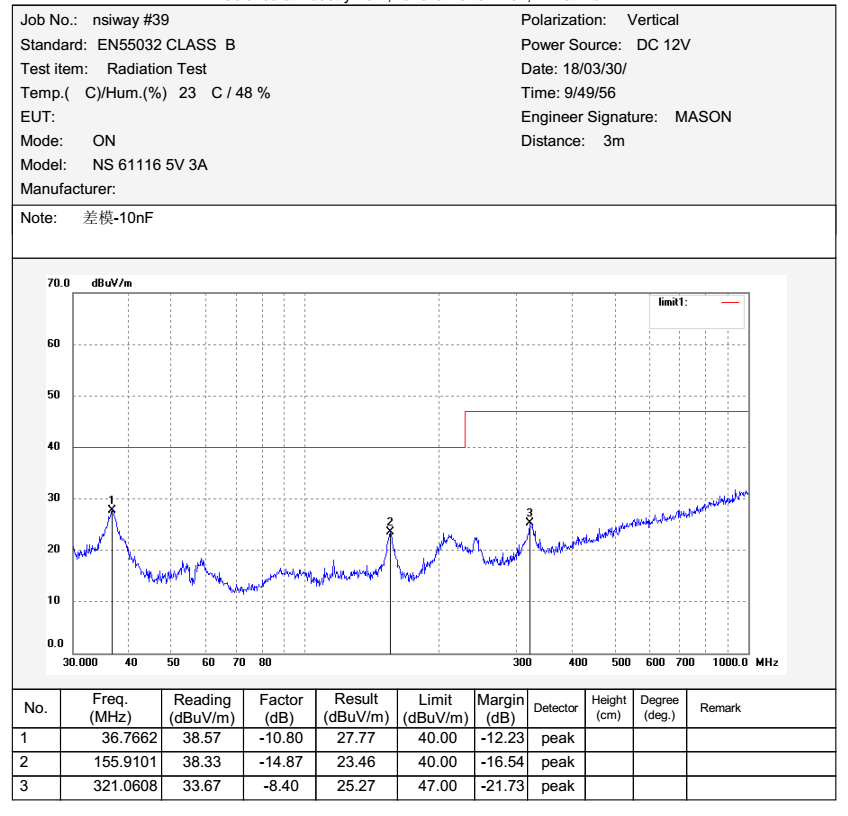
Task: Click the Note field containing 10nF
Action: point(118,218)
